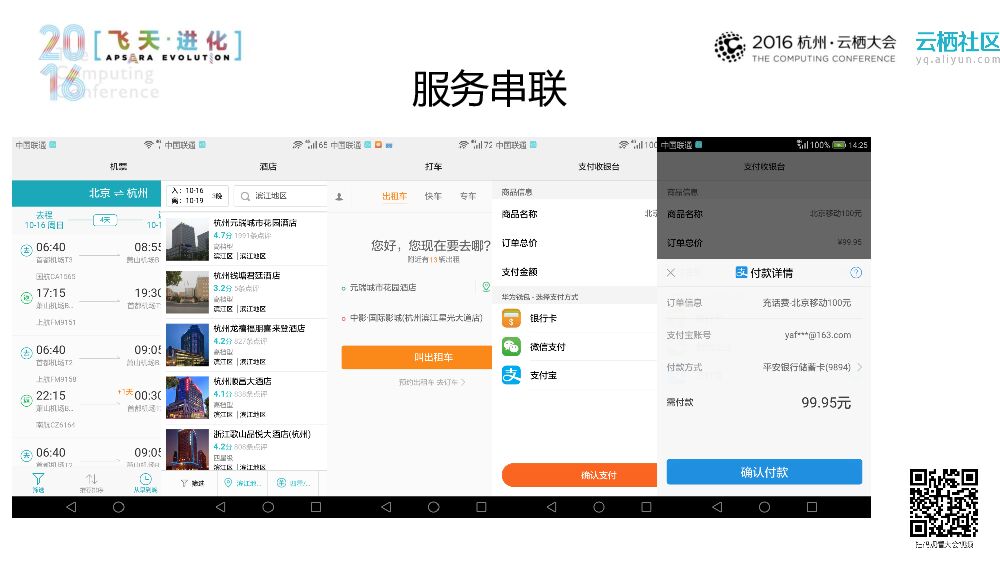
Task: Open the 杭州钱塘君廷酒店 hotel photo
Action: [x=188, y=292]
